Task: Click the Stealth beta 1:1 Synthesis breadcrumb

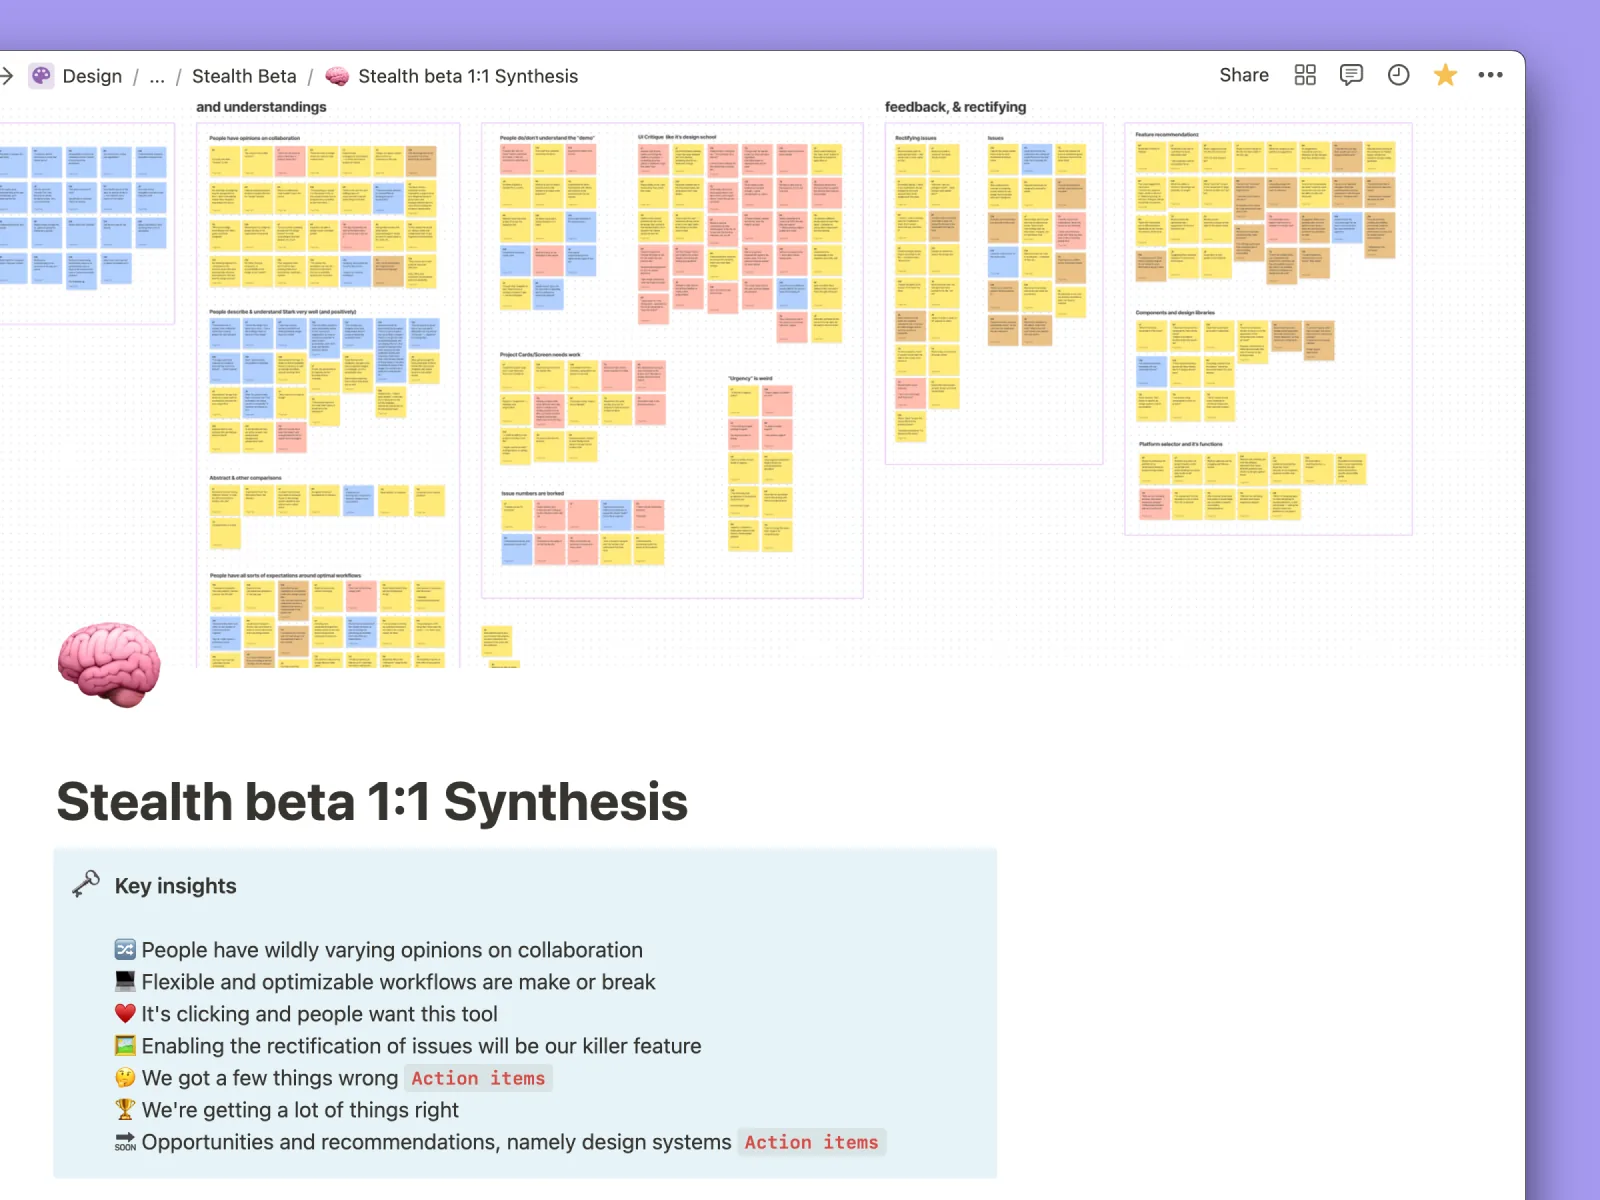Action: coord(468,76)
